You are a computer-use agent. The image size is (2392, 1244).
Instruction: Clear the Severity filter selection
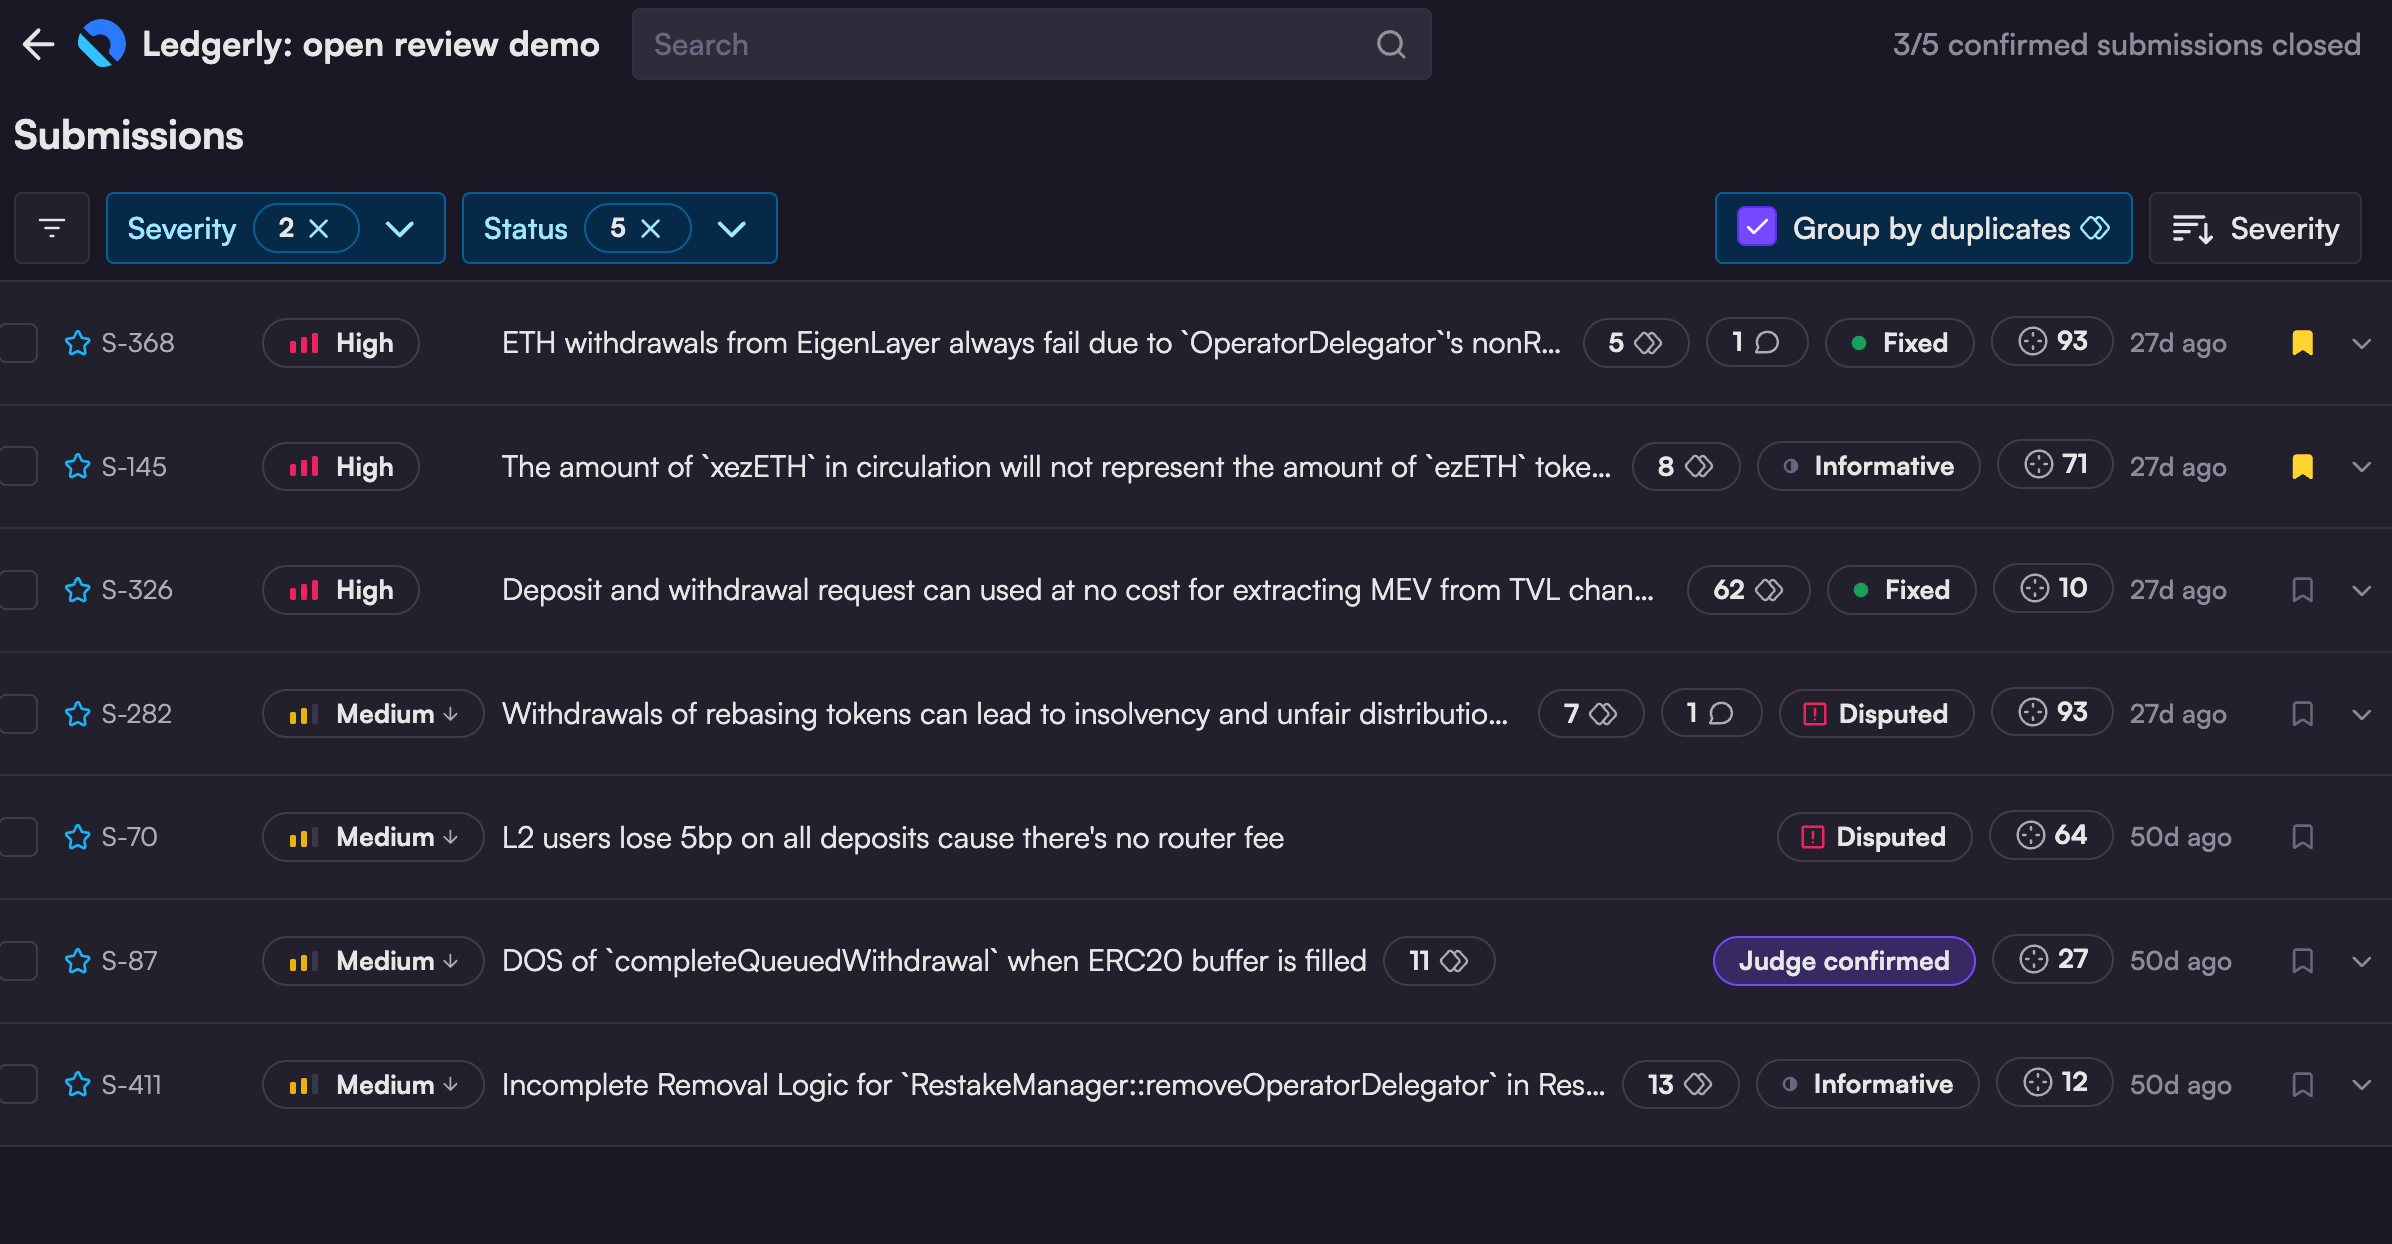pos(319,228)
